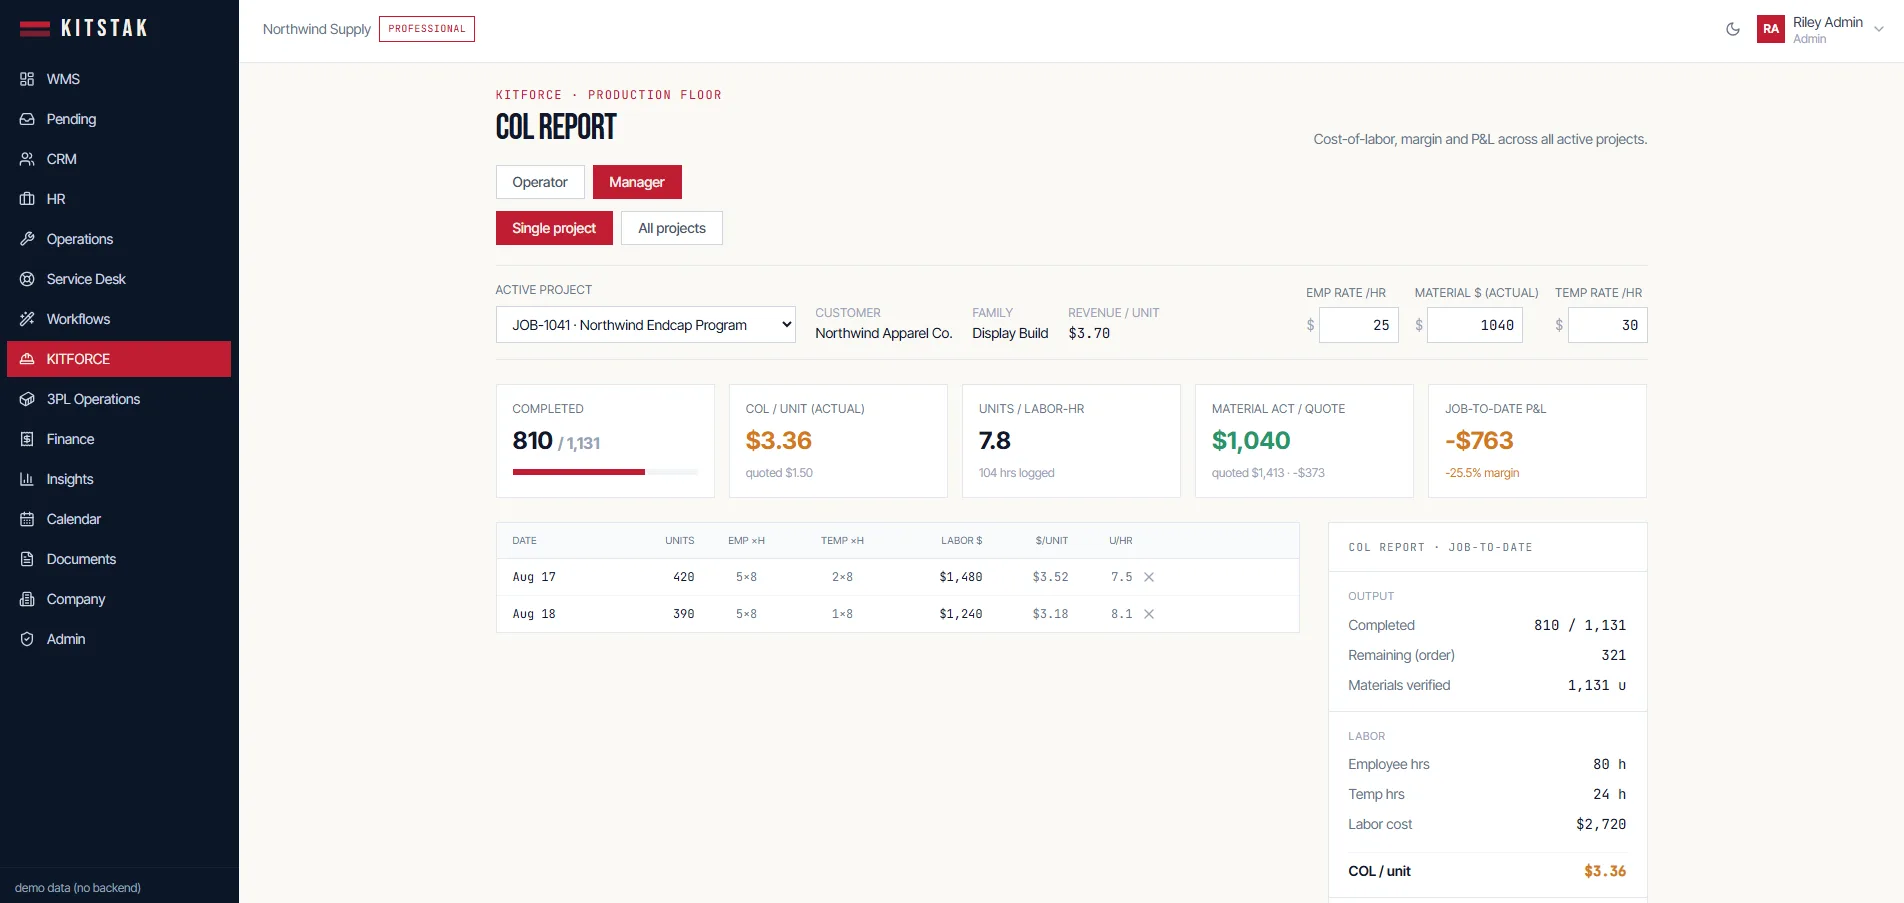Click the KITFORCE hard hat icon
Screen dimensions: 1904x903
27,359
